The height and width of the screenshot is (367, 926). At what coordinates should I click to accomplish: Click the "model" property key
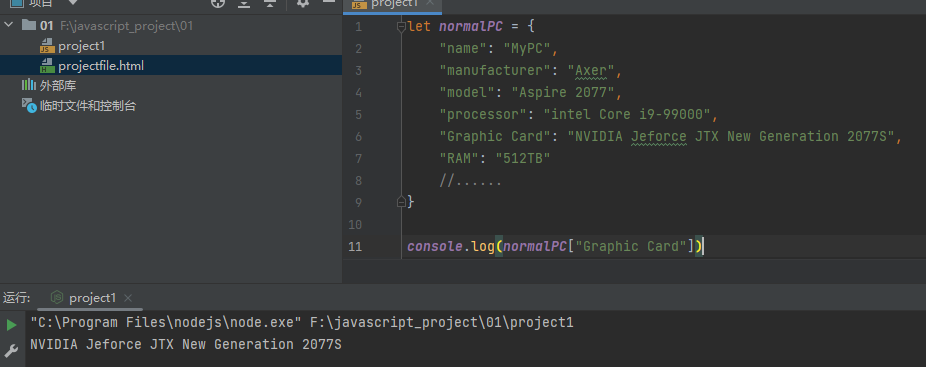coord(467,93)
